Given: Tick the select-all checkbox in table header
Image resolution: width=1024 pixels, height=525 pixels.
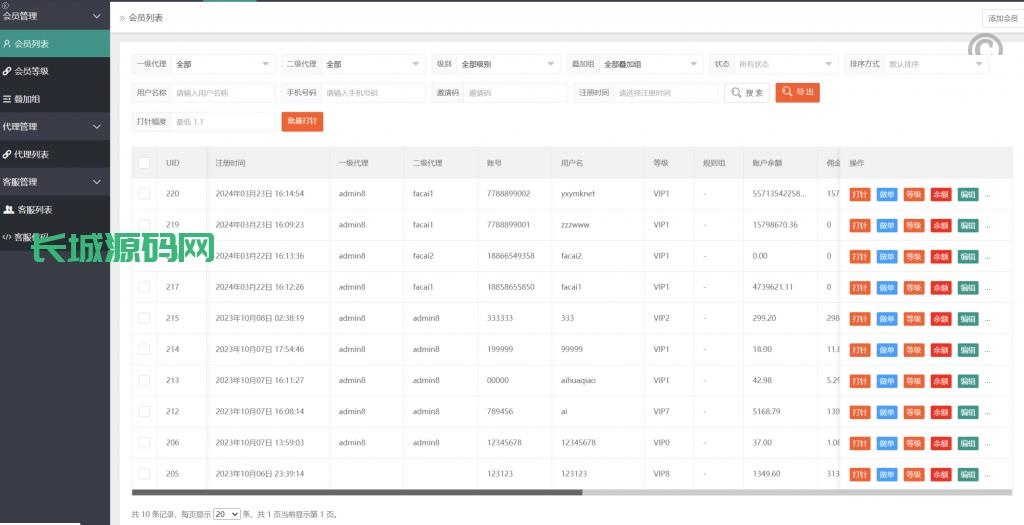Looking at the screenshot, I should pyautogui.click(x=144, y=163).
